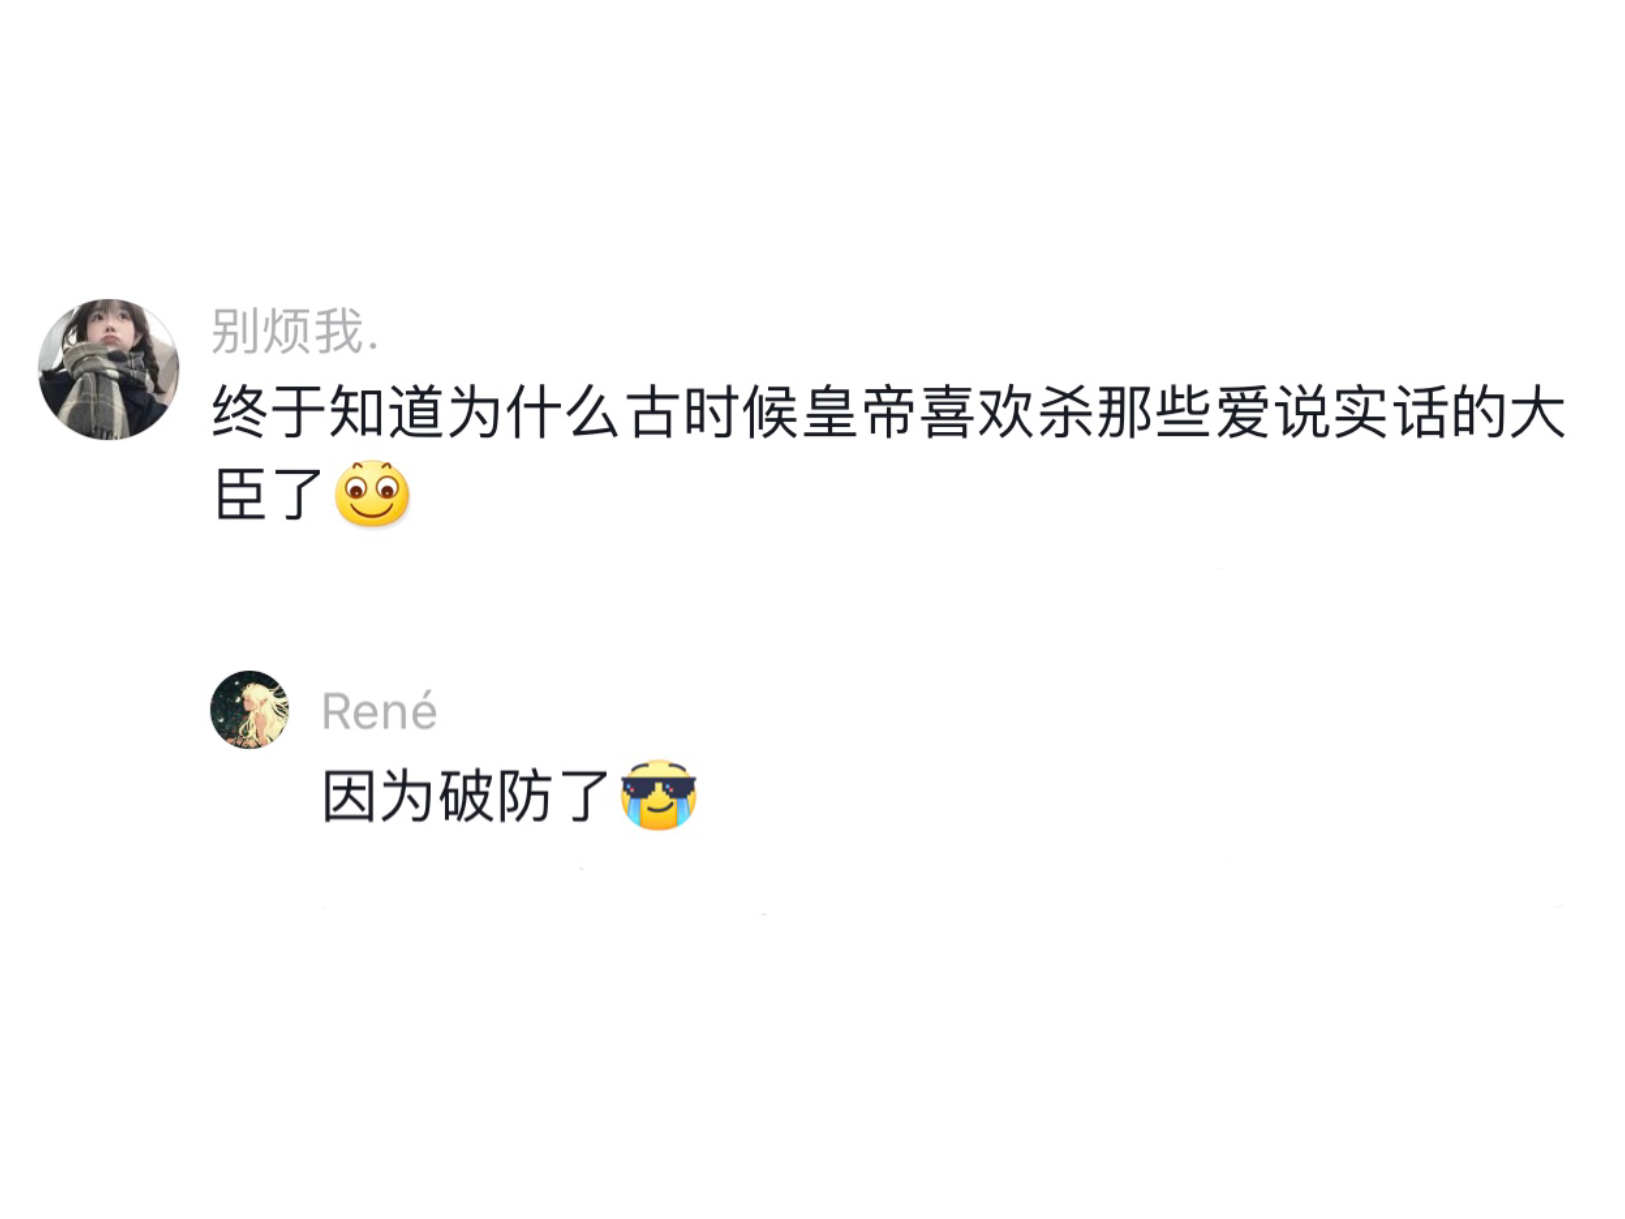Click the word 皇帝 in the comment
Image resolution: width=1625 pixels, height=1219 pixels.
pos(859,413)
